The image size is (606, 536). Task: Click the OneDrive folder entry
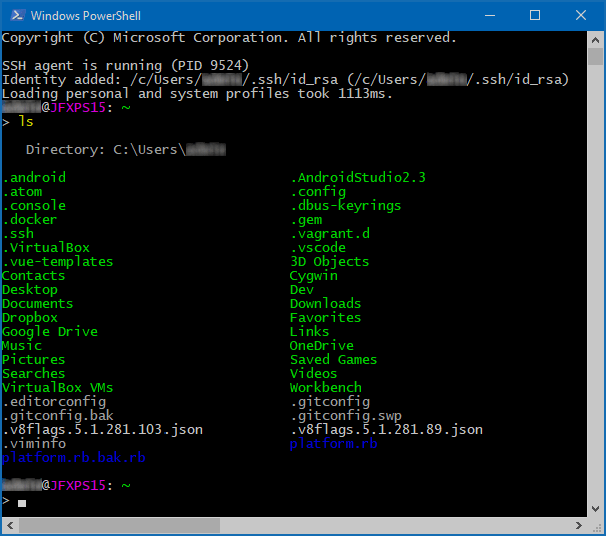tap(322, 345)
